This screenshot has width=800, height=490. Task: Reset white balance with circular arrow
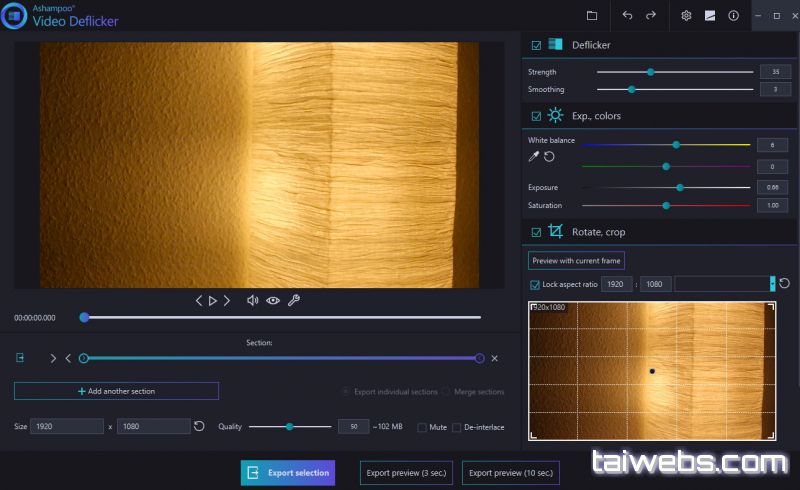[549, 157]
